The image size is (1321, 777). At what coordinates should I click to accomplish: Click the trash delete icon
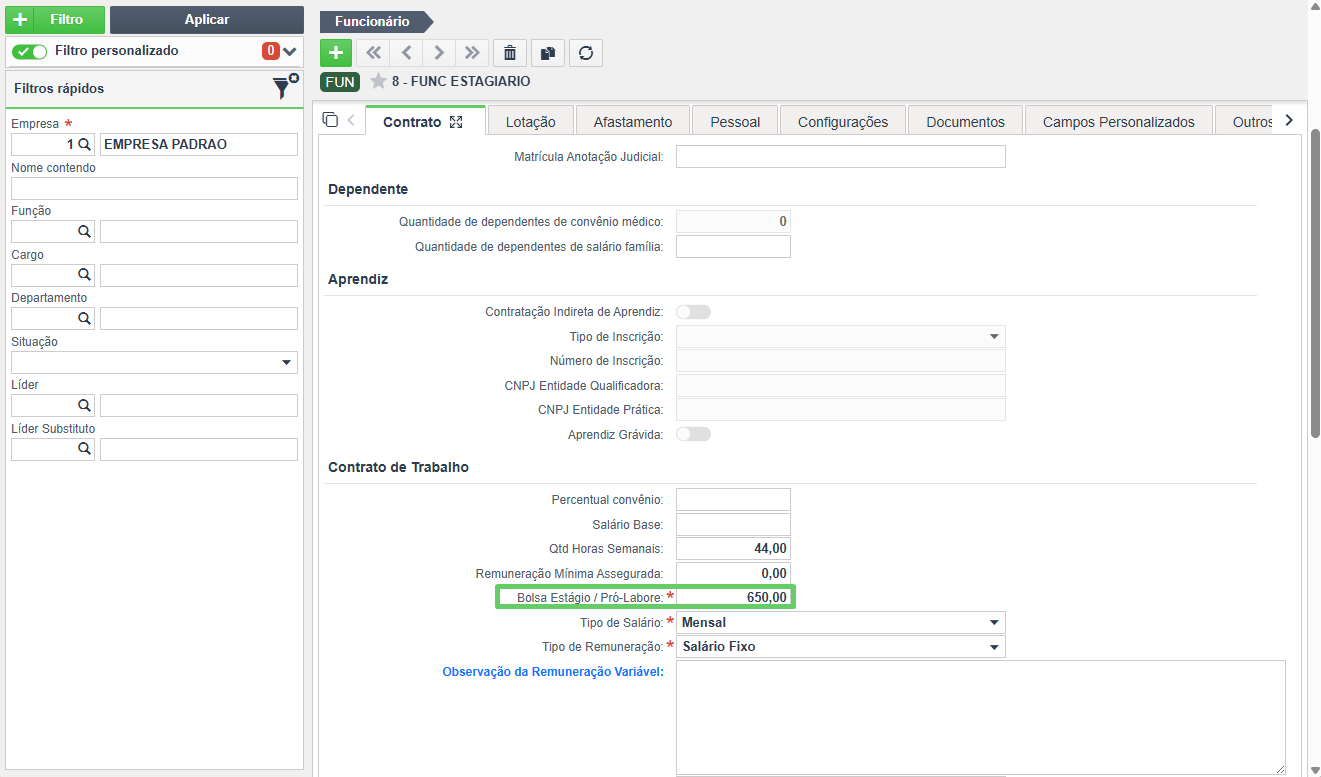(x=510, y=53)
